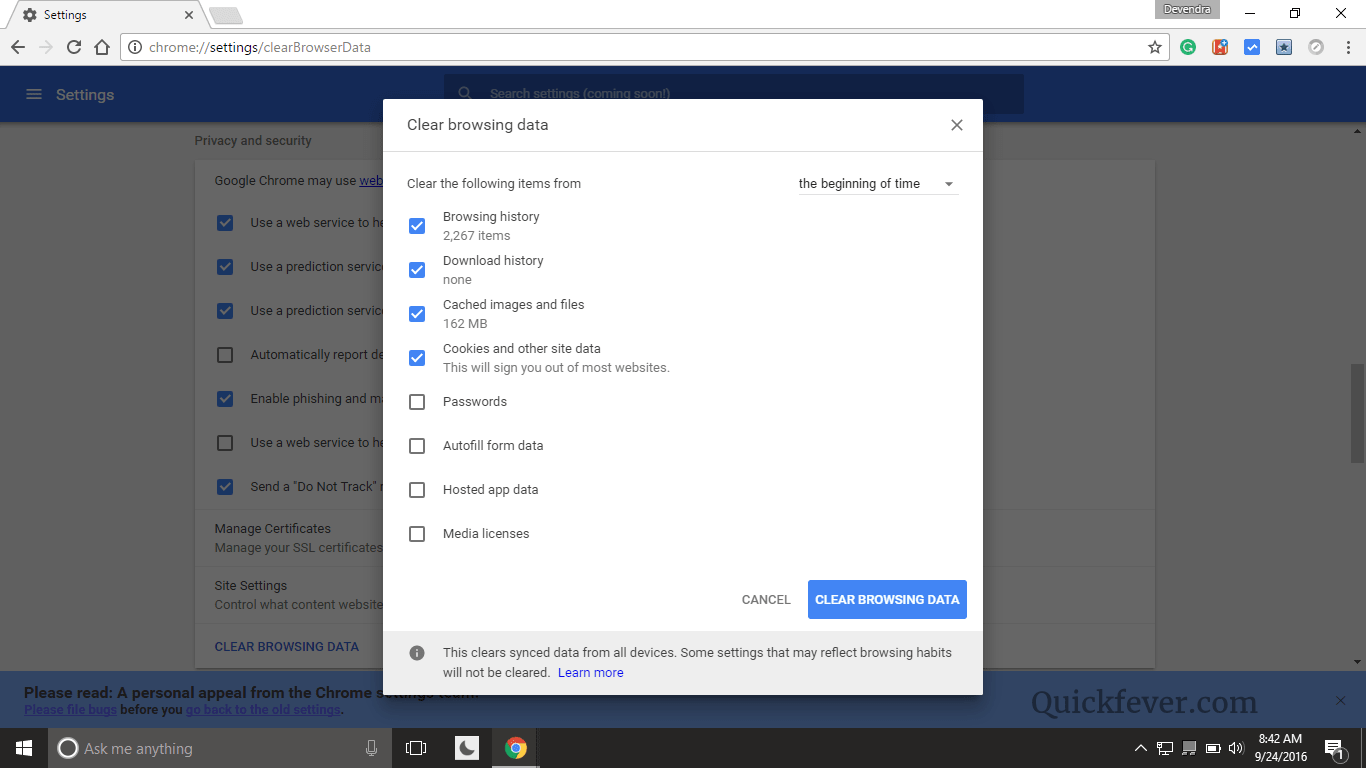Click the info icon in the address bar
Viewport: 1366px width, 768px height.
pyautogui.click(x=134, y=46)
